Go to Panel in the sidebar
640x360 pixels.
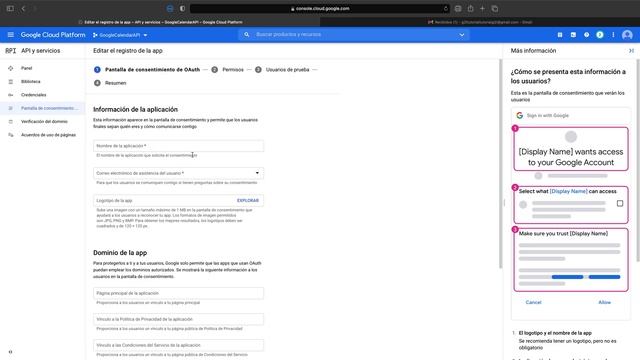click(27, 68)
